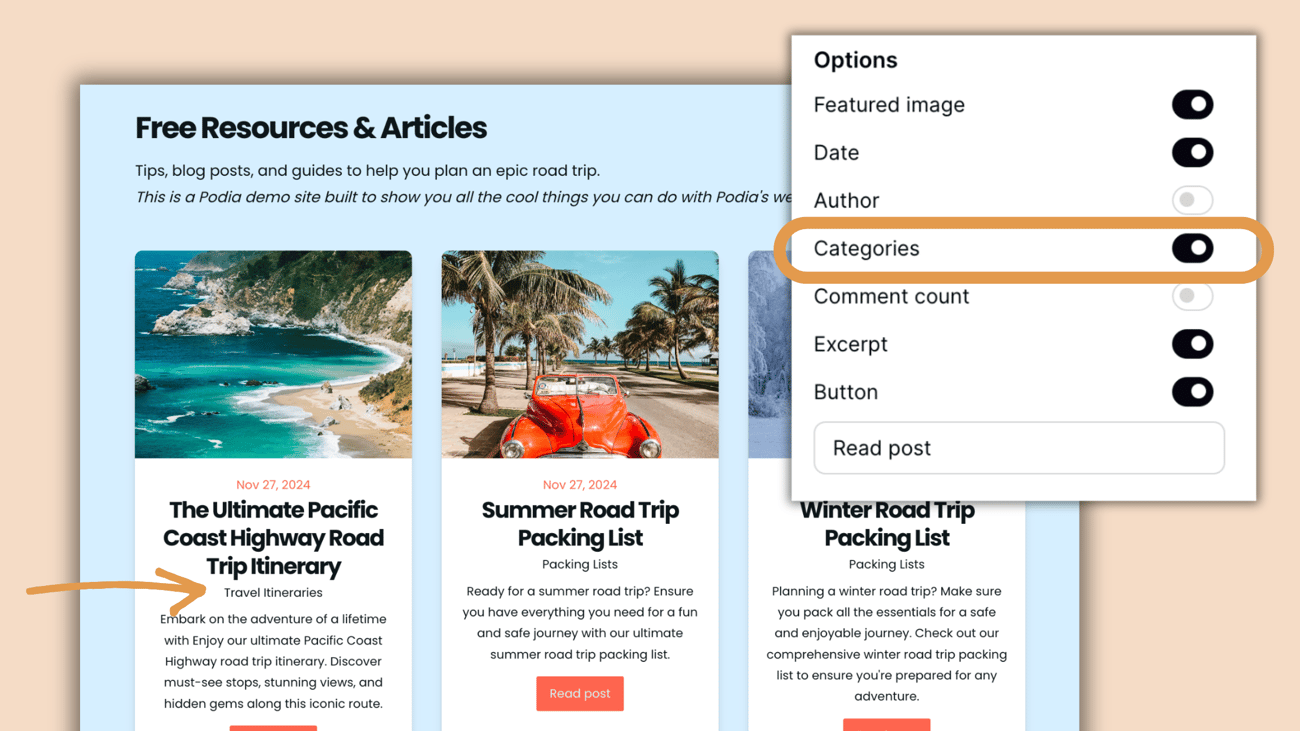Open the Pacific Coast Highway coastline image
The width and height of the screenshot is (1300, 731).
pyautogui.click(x=273, y=354)
